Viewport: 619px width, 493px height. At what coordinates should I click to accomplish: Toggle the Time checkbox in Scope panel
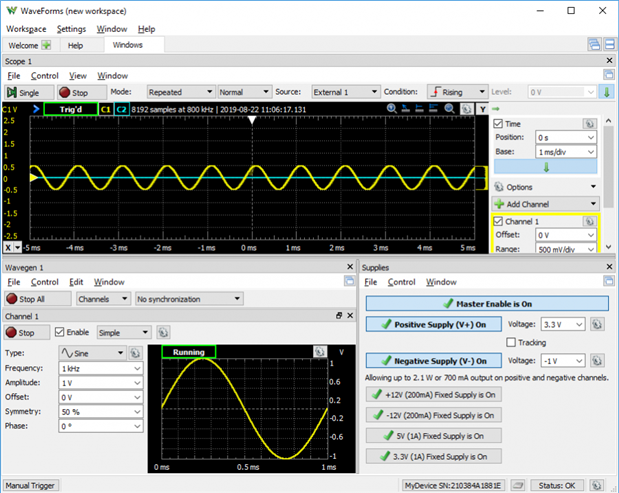[x=499, y=124]
